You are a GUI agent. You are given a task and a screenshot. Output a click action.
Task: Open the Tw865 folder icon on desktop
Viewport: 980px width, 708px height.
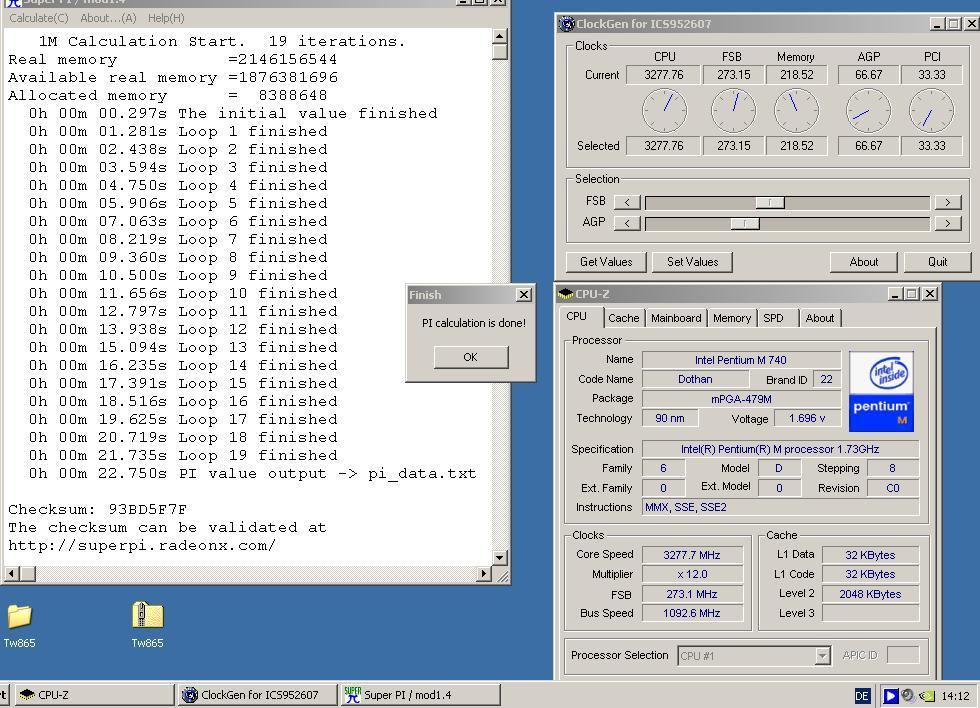tap(19, 616)
